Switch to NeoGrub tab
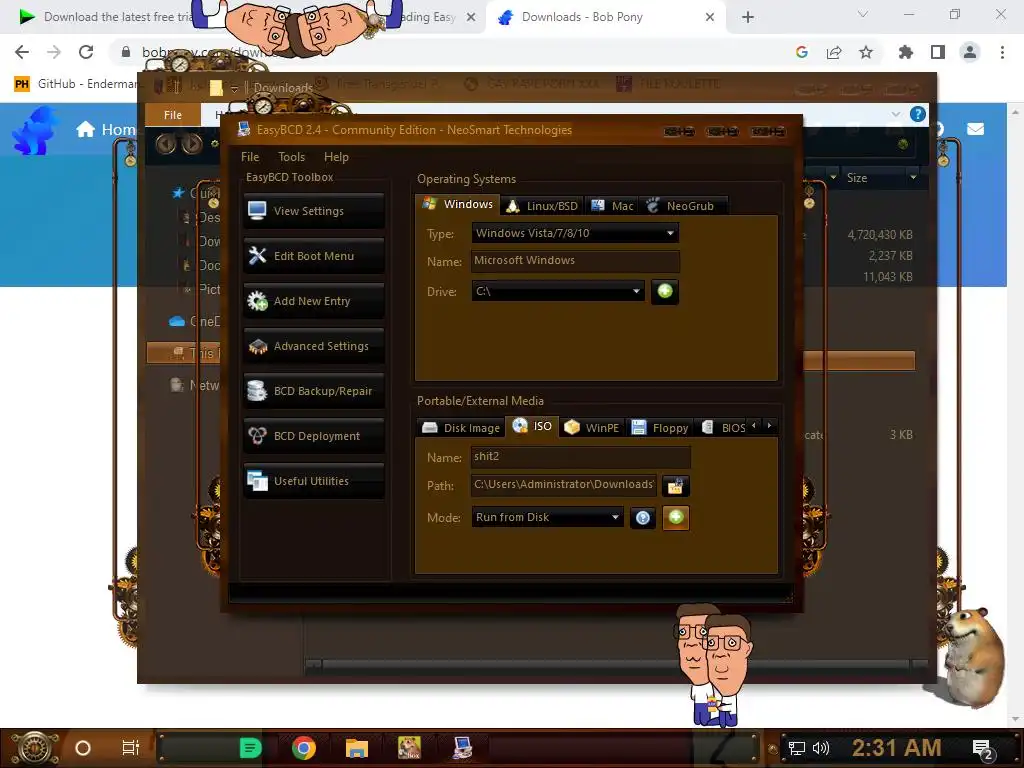 tap(682, 206)
